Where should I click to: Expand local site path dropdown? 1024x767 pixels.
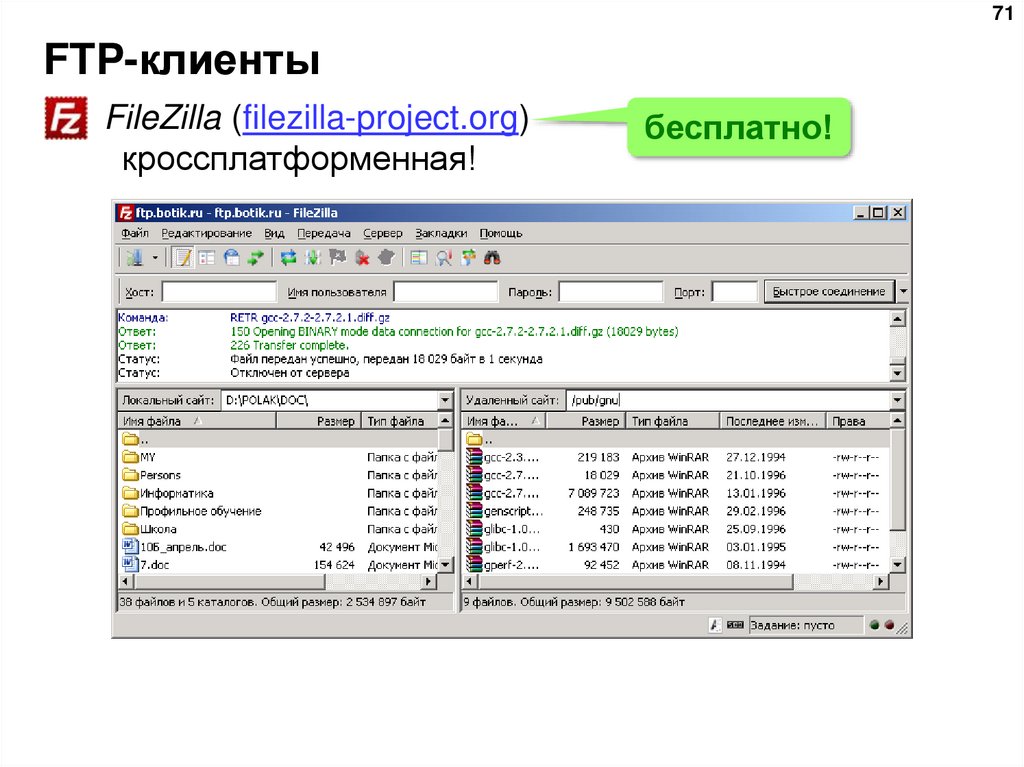point(445,400)
